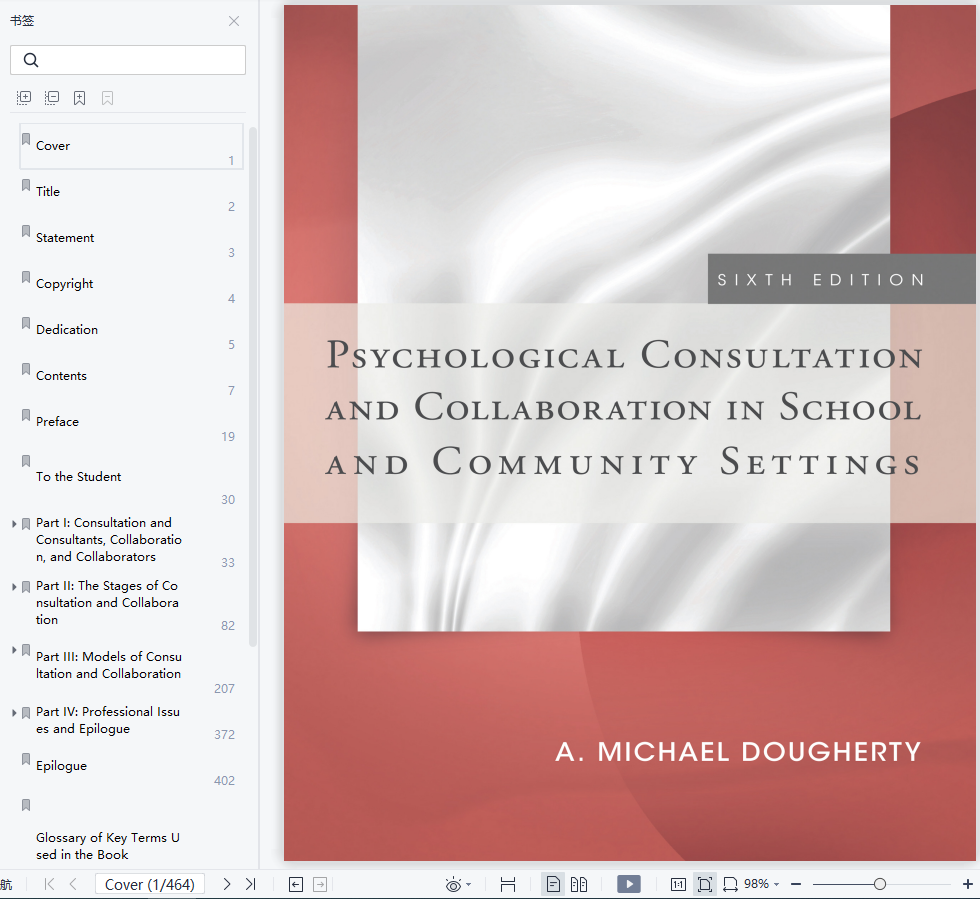Add a new bookmark icon
This screenshot has width=980, height=899.
79,98
